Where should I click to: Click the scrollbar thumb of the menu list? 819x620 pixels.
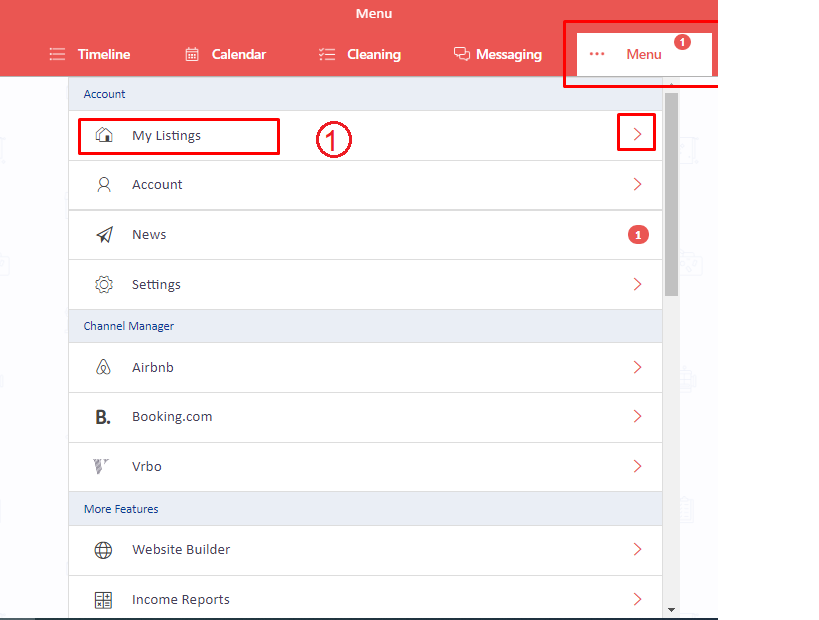(x=672, y=194)
